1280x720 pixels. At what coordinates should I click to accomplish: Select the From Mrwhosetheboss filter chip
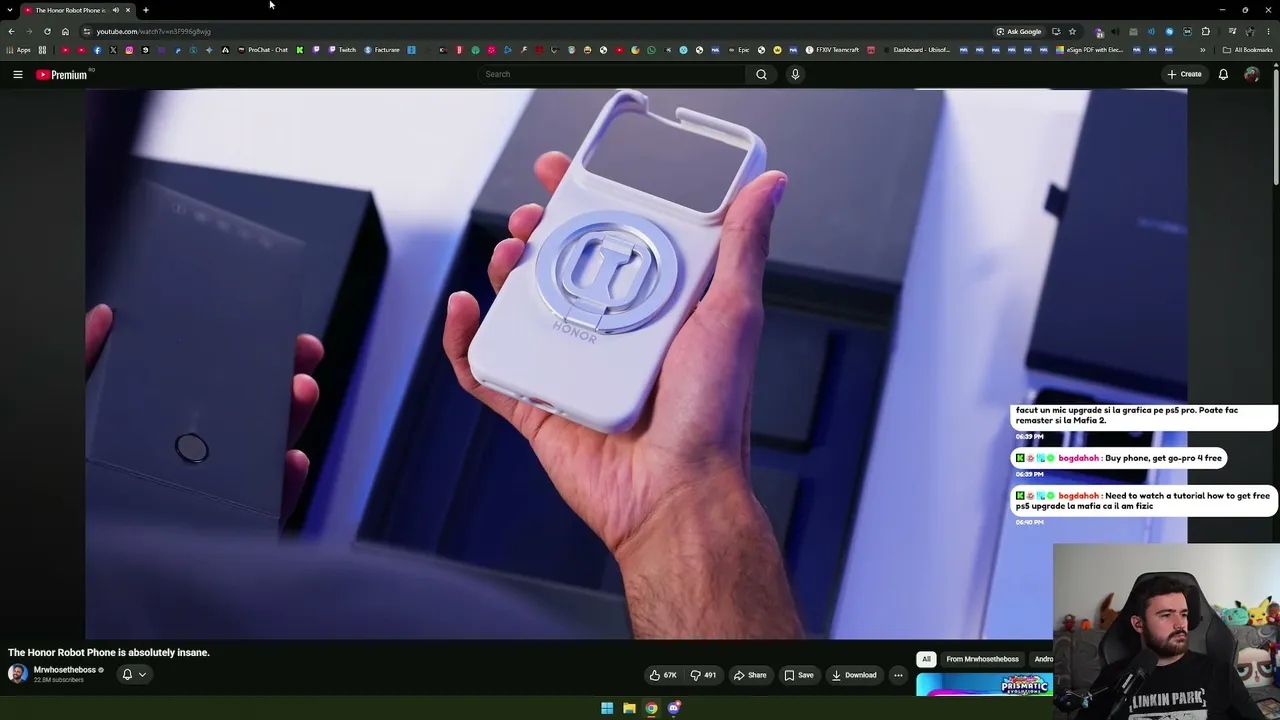click(x=982, y=659)
